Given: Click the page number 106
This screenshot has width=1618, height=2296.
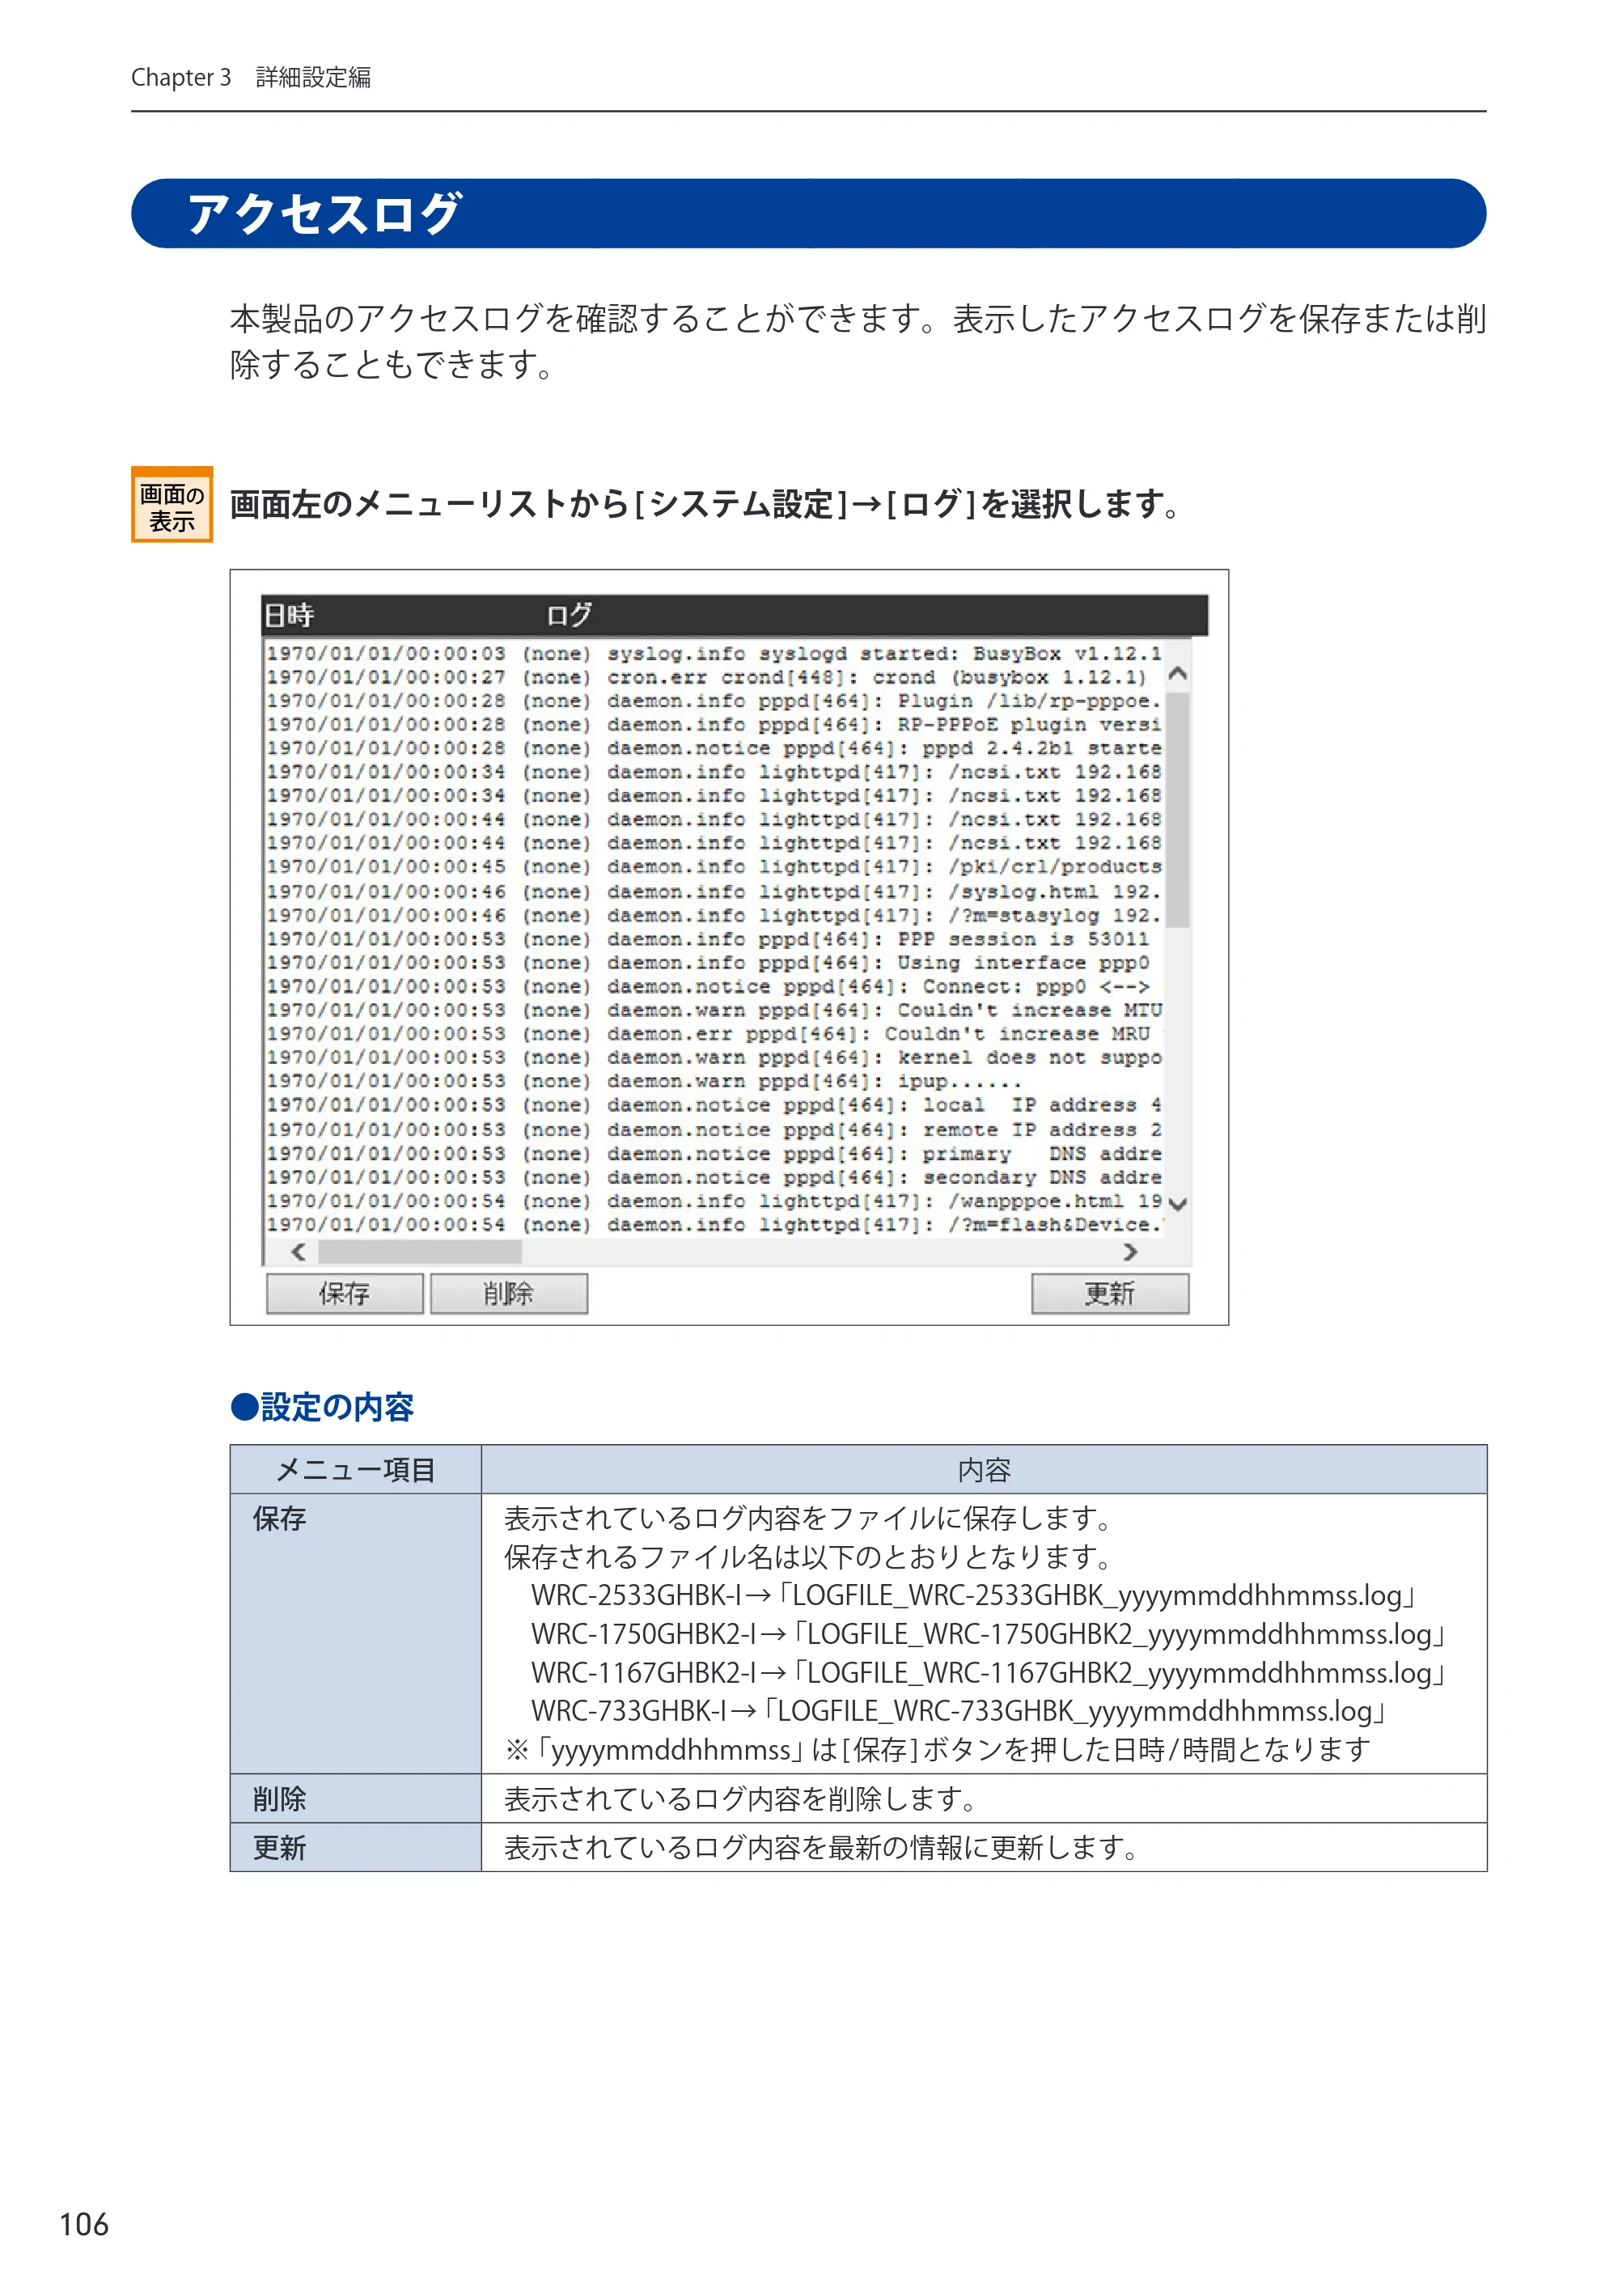Looking at the screenshot, I should click(x=84, y=2225).
